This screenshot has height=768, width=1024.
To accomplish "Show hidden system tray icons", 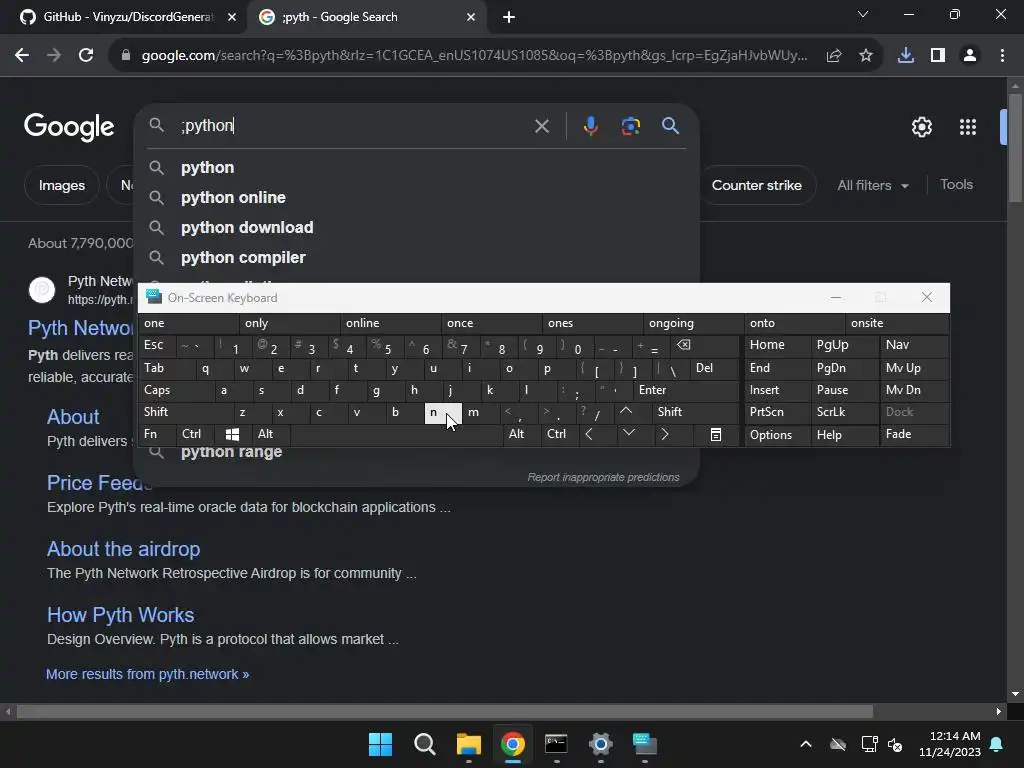I will pyautogui.click(x=806, y=744).
